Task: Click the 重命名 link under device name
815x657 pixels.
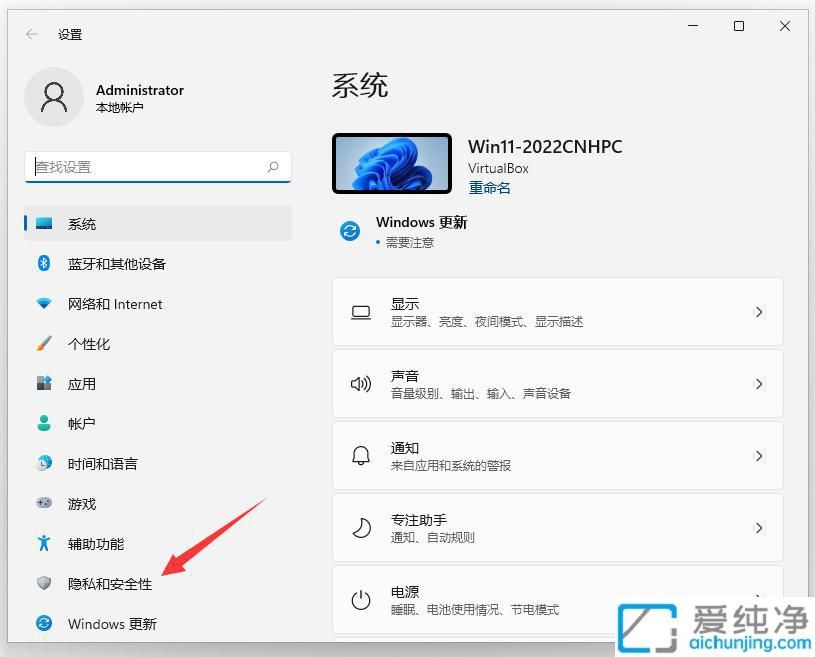Action: (489, 187)
